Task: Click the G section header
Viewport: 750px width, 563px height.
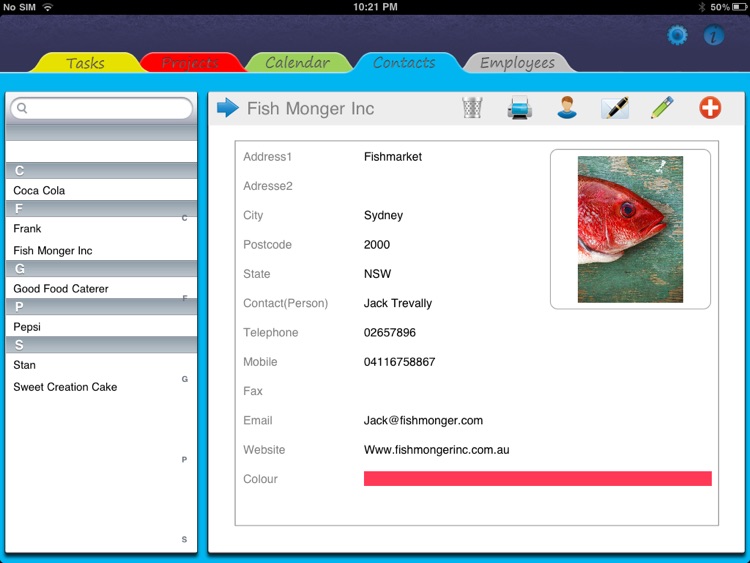Action: (101, 269)
